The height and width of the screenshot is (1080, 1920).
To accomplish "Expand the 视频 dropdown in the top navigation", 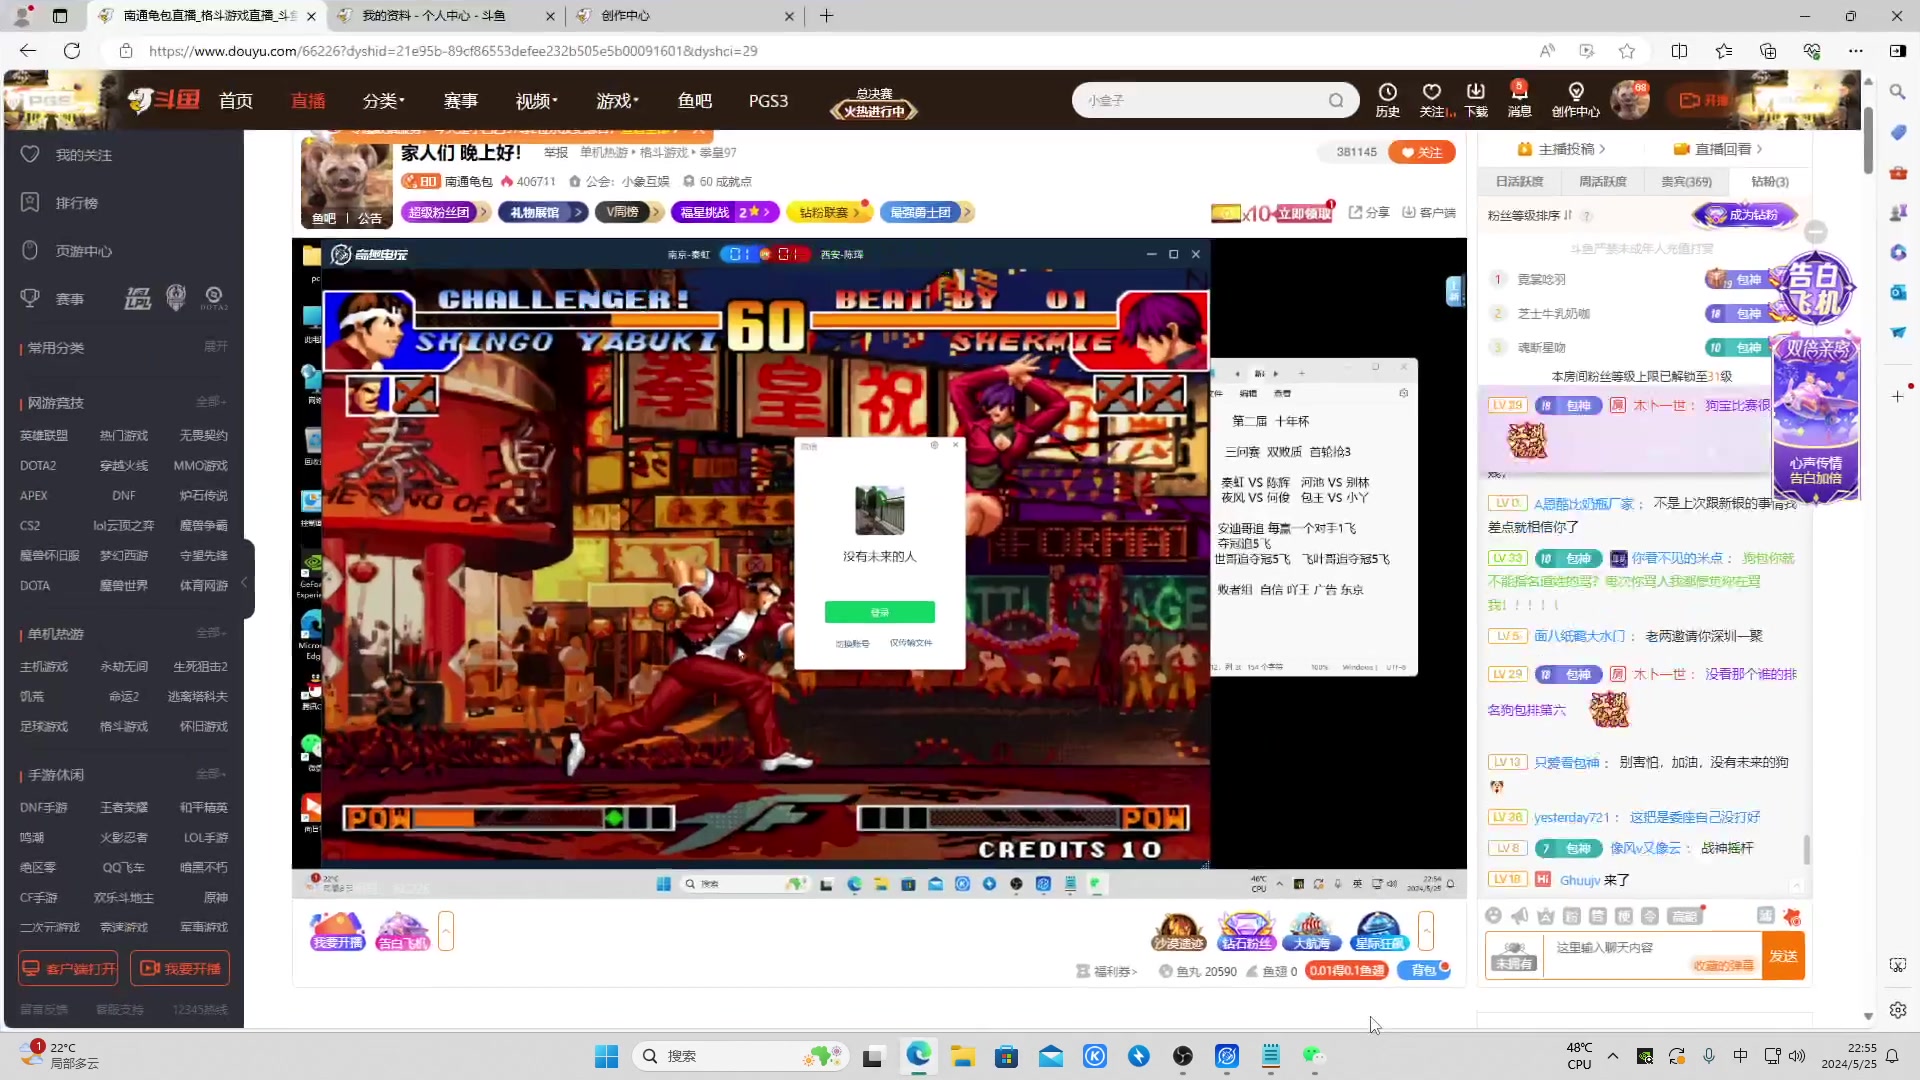I will click(x=536, y=100).
